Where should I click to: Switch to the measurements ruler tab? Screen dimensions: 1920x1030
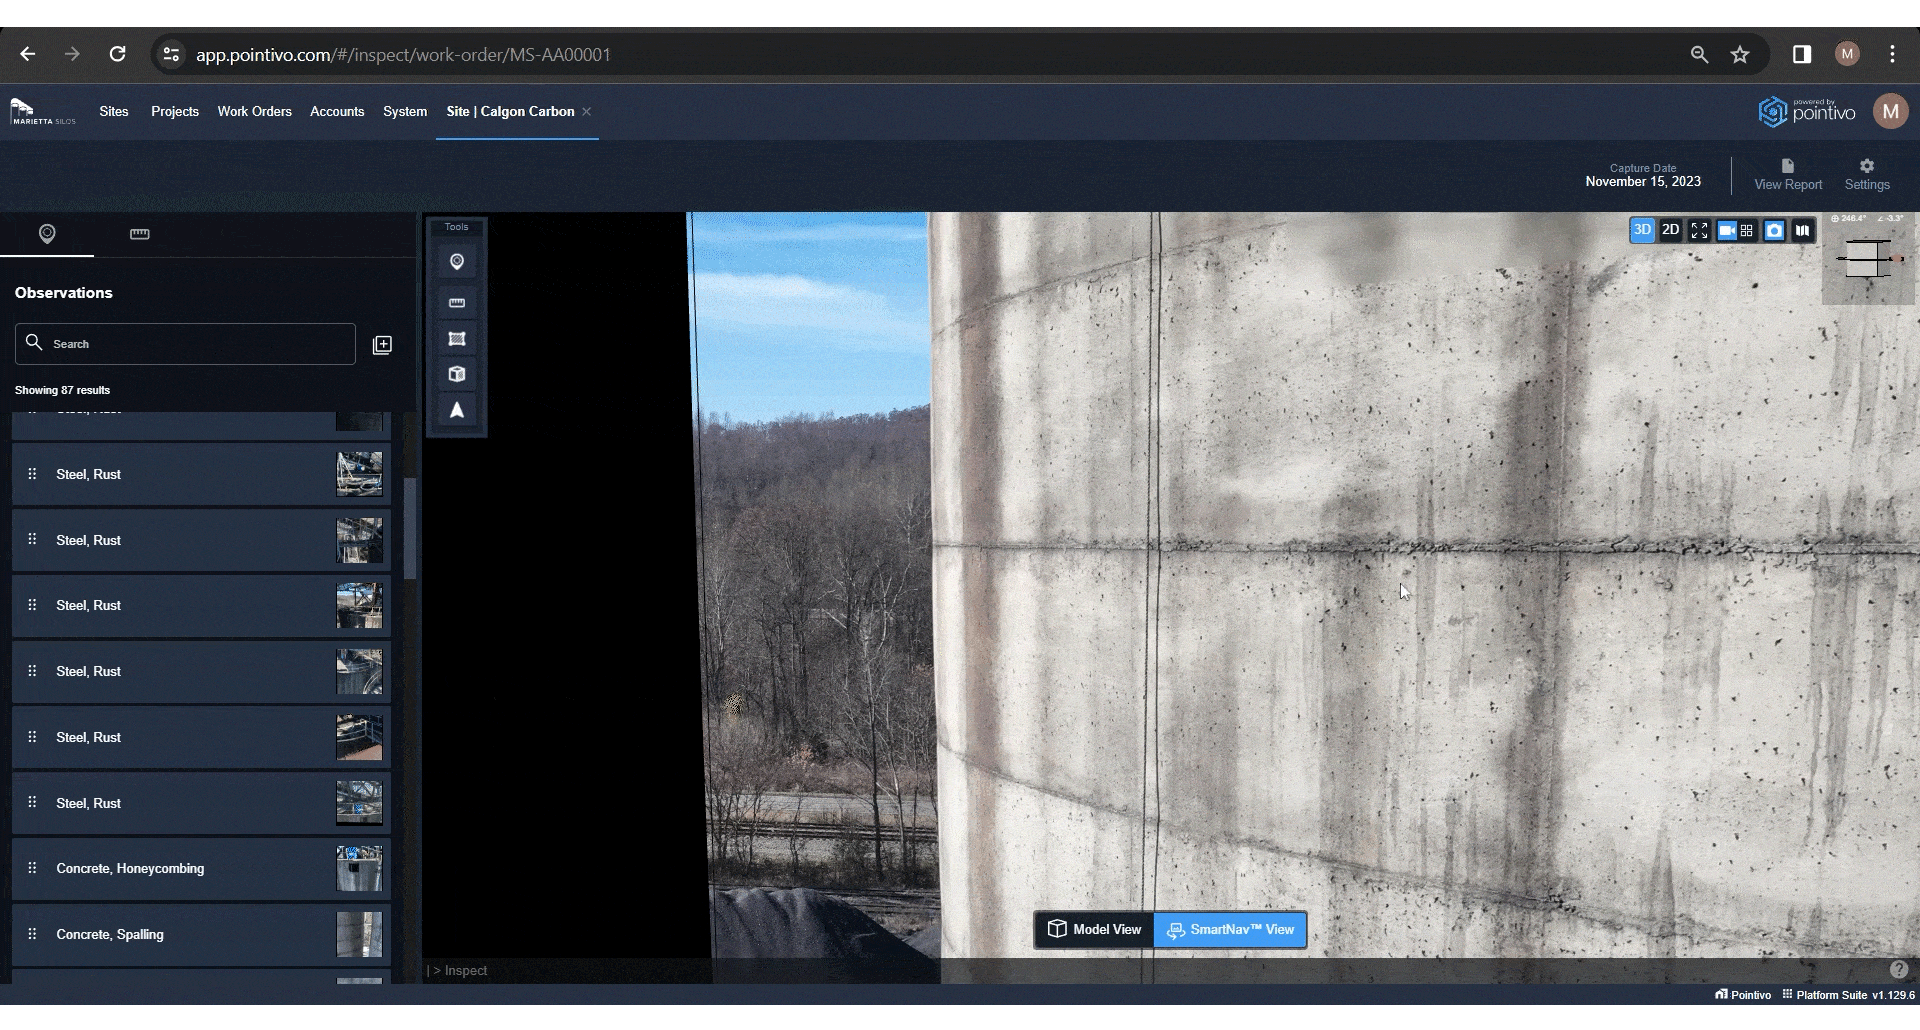point(140,234)
